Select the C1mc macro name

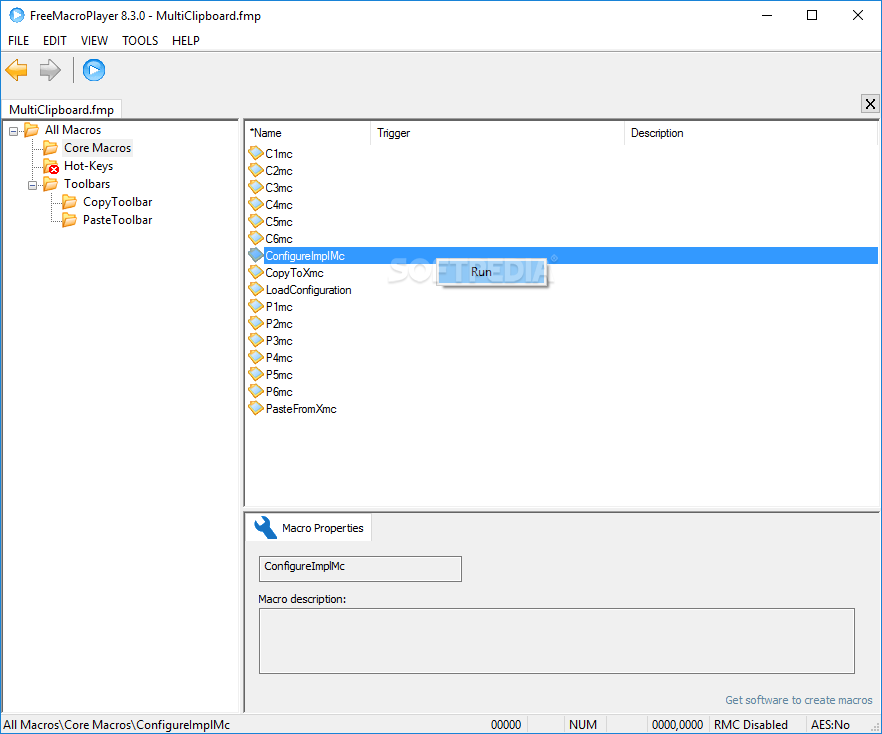[x=279, y=154]
